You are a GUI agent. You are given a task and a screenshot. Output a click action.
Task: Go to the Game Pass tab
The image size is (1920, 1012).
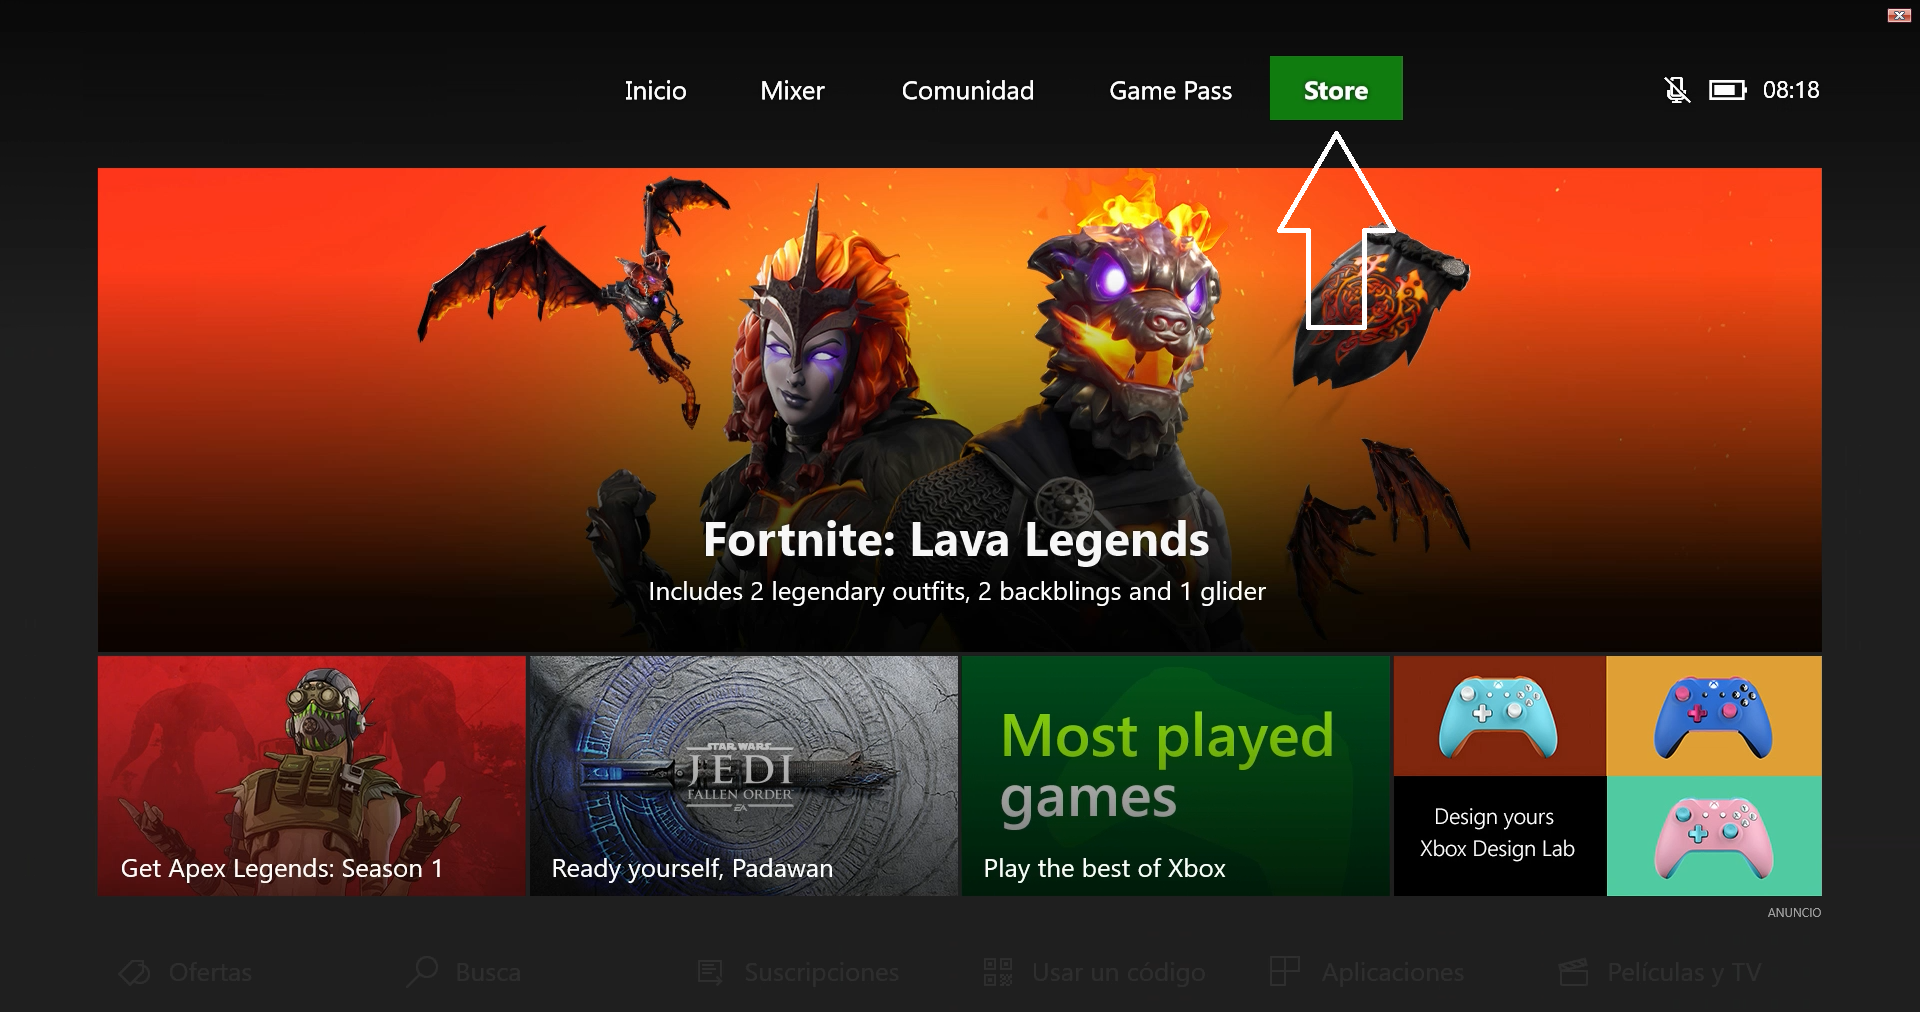pyautogui.click(x=1170, y=90)
